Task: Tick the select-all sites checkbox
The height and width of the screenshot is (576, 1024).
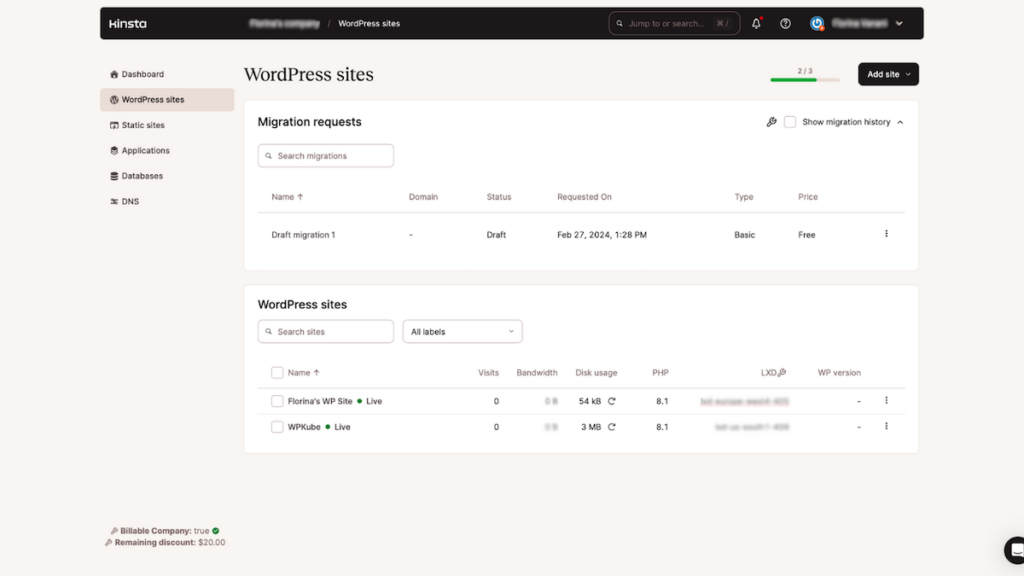Action: [x=277, y=373]
